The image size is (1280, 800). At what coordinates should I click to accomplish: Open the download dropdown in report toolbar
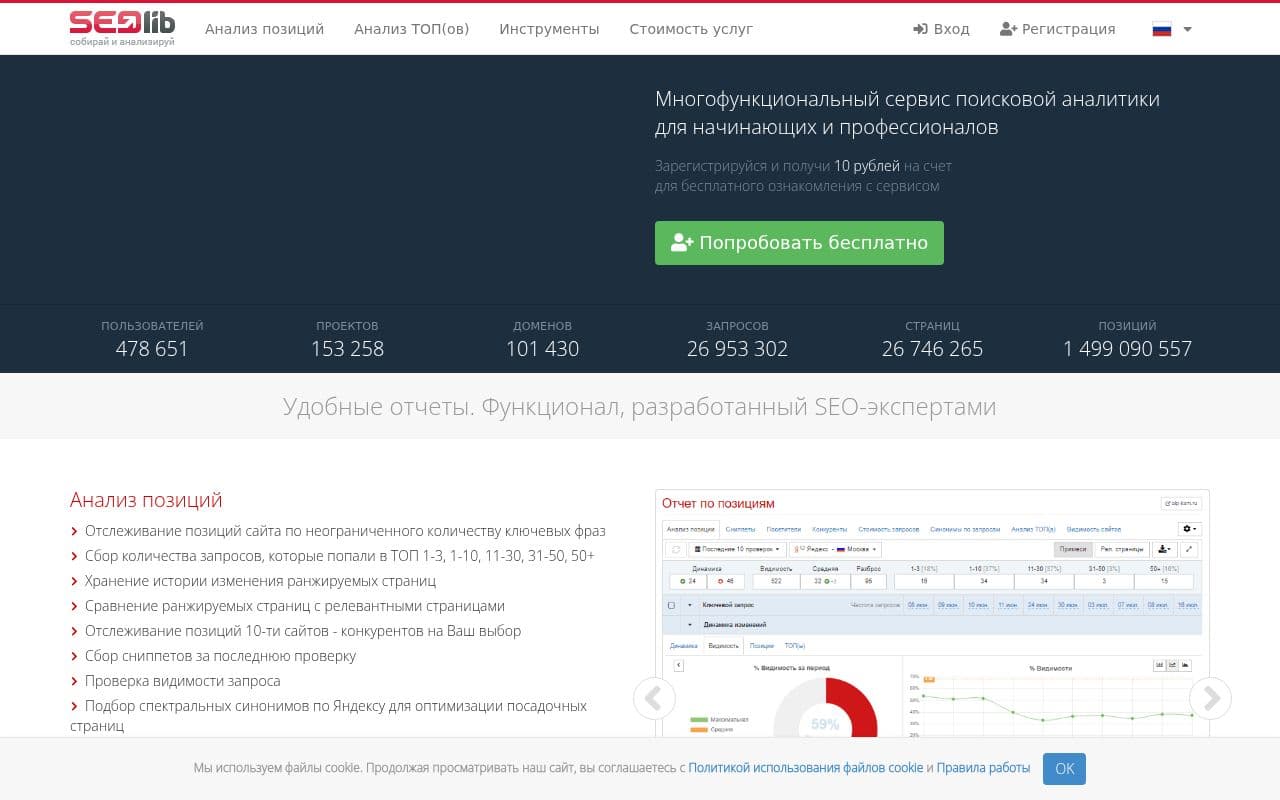click(x=1163, y=549)
